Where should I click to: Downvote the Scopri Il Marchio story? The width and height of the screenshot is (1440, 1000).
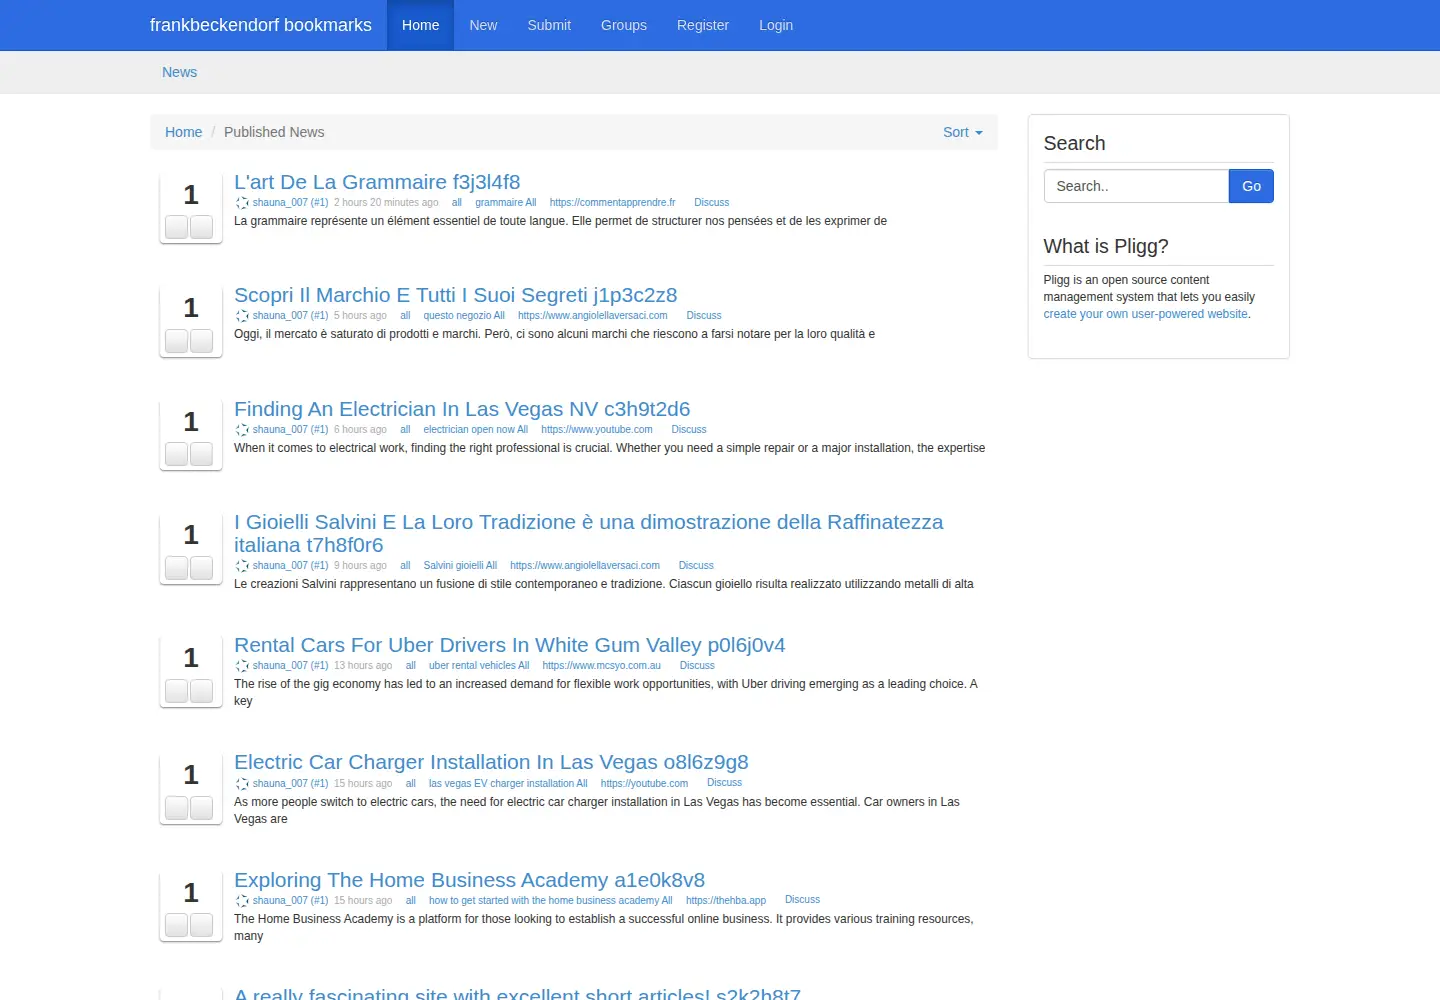[x=201, y=341]
